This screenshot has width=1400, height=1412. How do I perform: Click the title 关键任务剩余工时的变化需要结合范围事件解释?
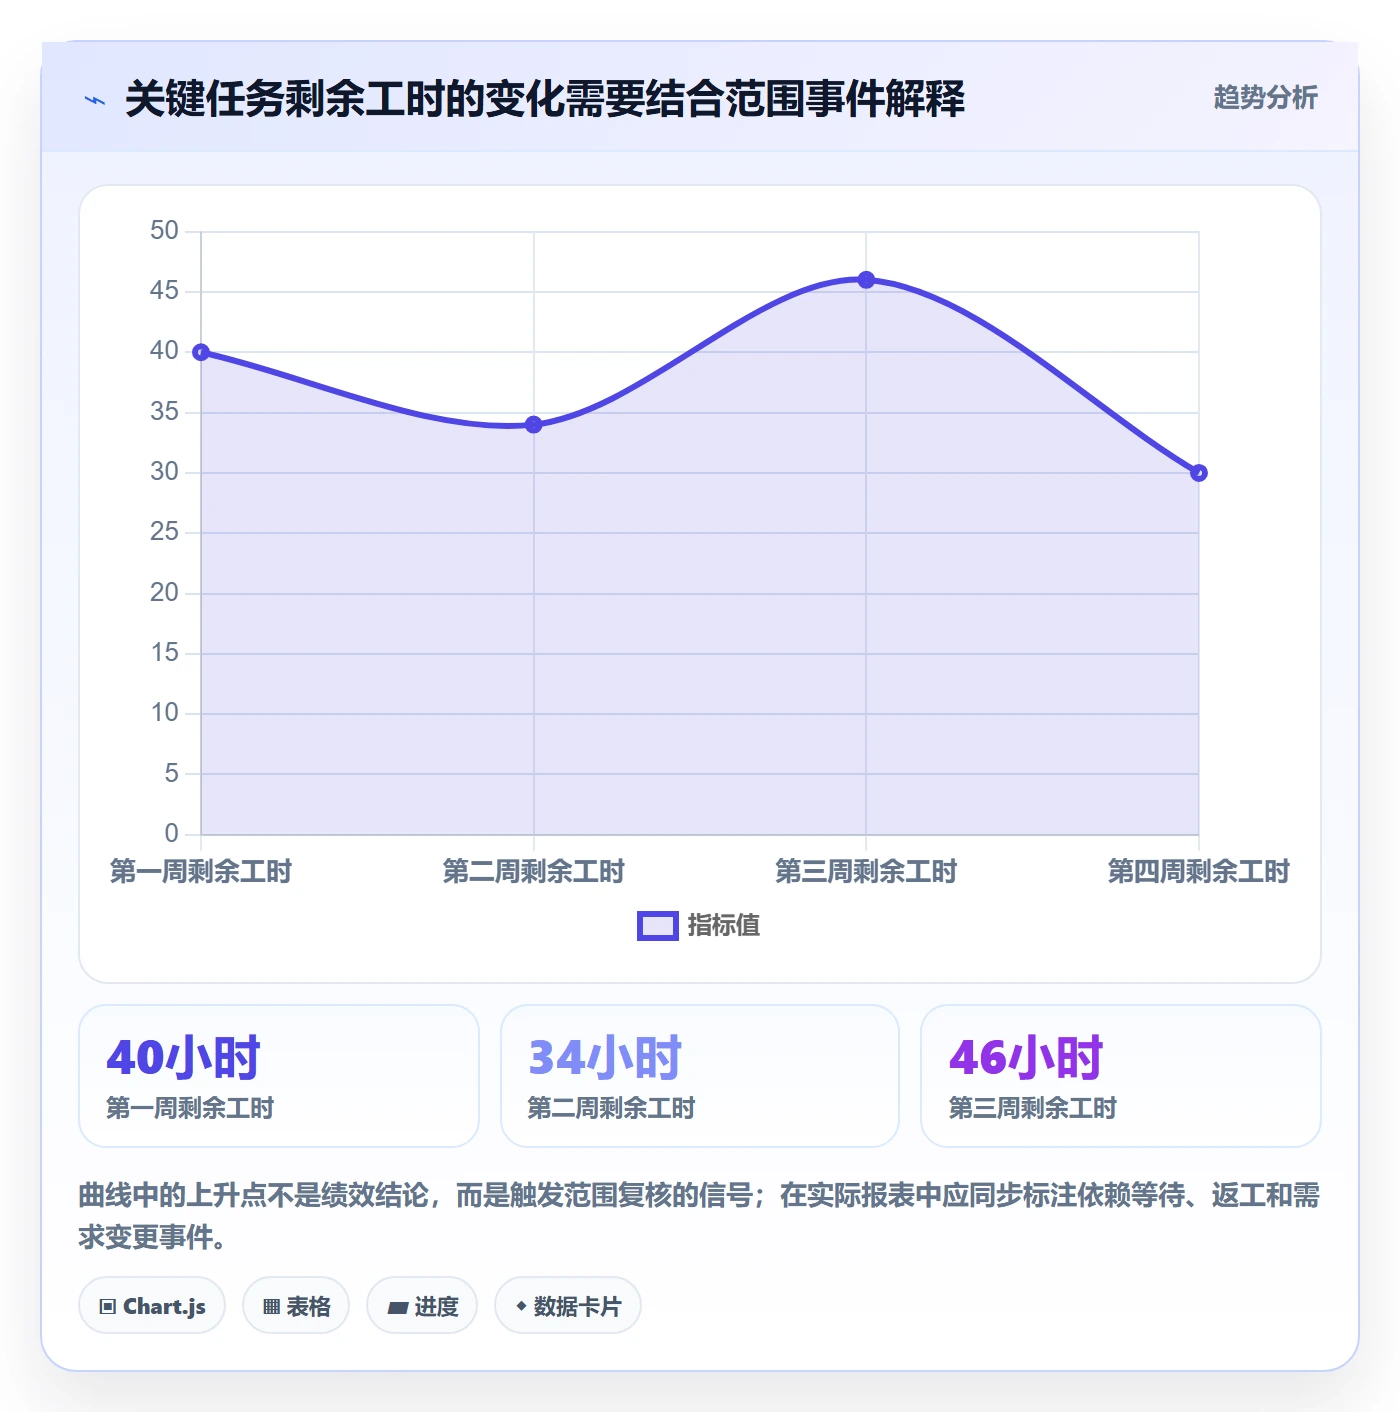point(545,99)
